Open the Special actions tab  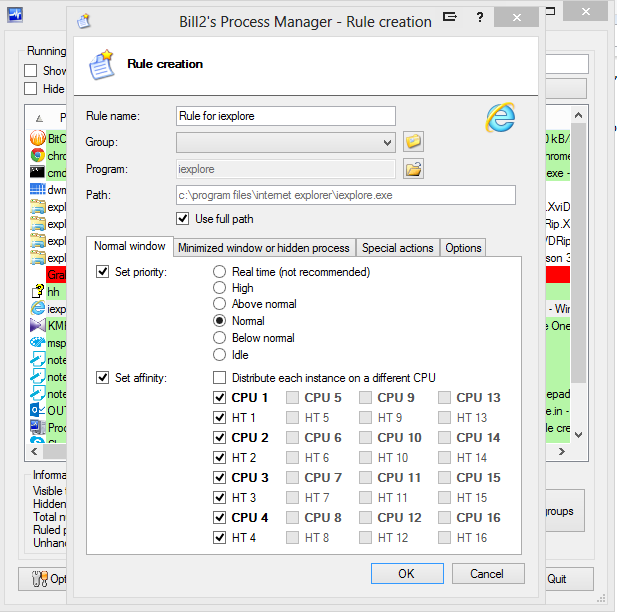(397, 248)
